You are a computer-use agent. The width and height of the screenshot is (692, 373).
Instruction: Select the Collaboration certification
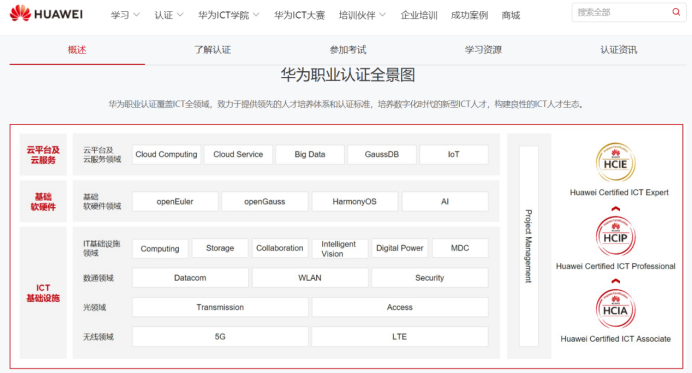280,249
